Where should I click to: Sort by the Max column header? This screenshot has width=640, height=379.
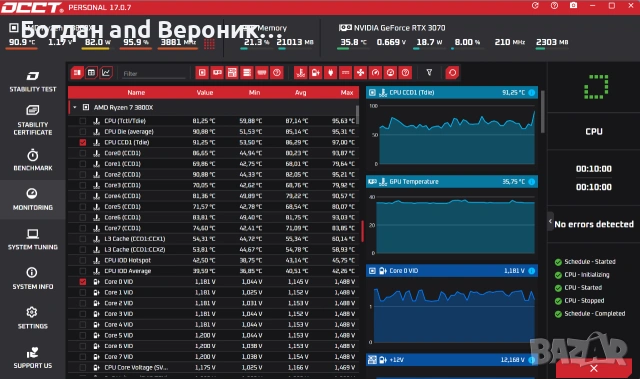pos(347,93)
